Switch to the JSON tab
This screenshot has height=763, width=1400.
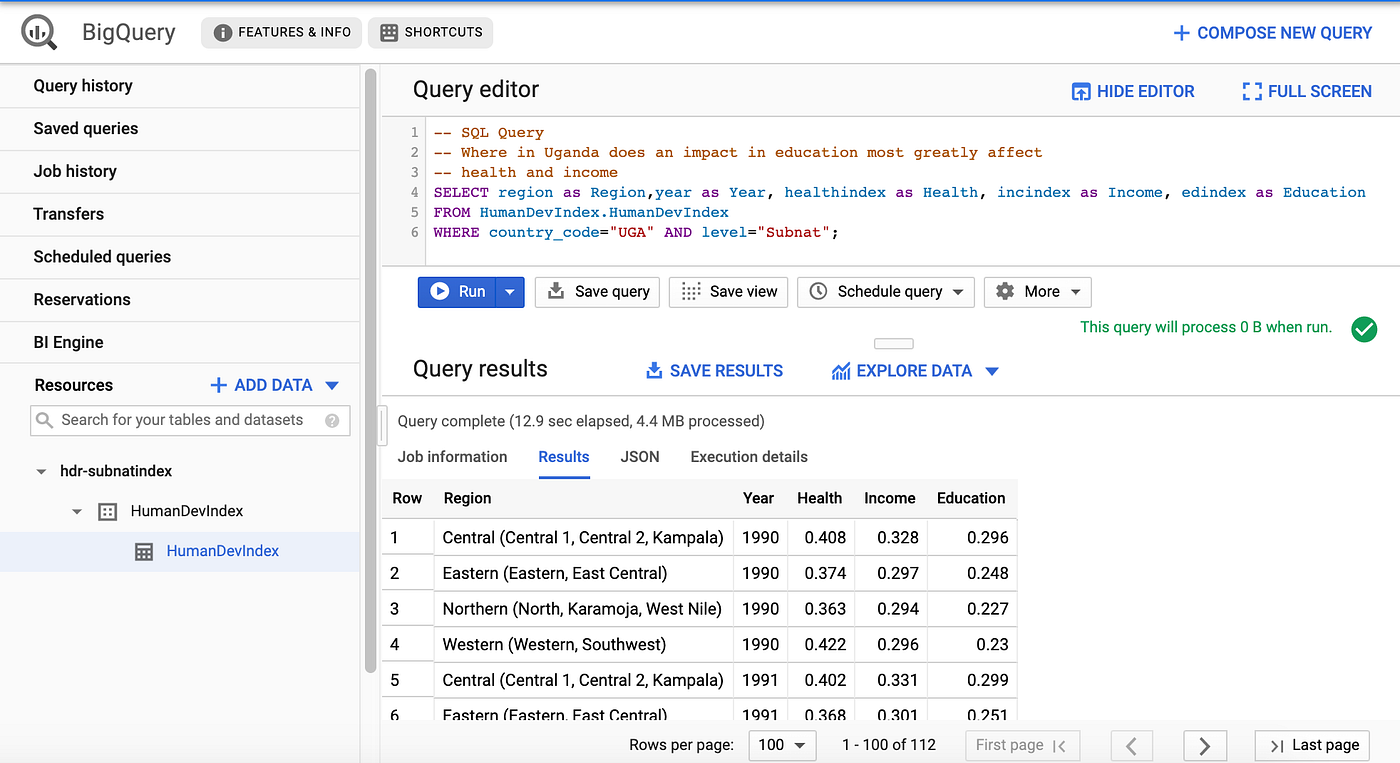[x=639, y=457]
